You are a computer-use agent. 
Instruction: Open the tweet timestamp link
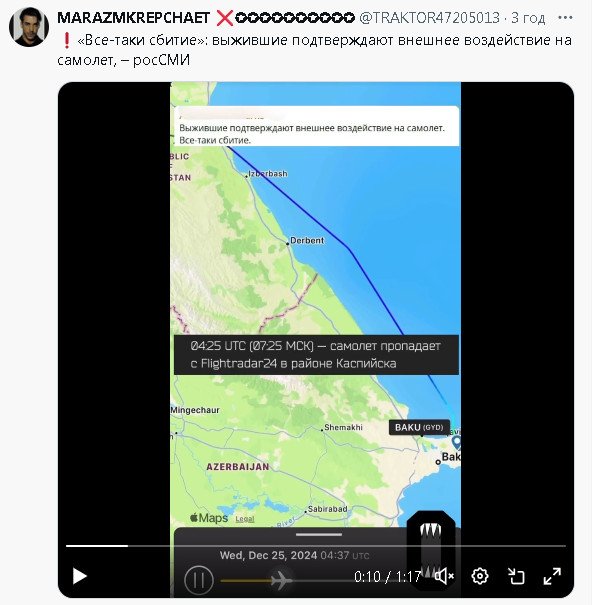[x=528, y=18]
